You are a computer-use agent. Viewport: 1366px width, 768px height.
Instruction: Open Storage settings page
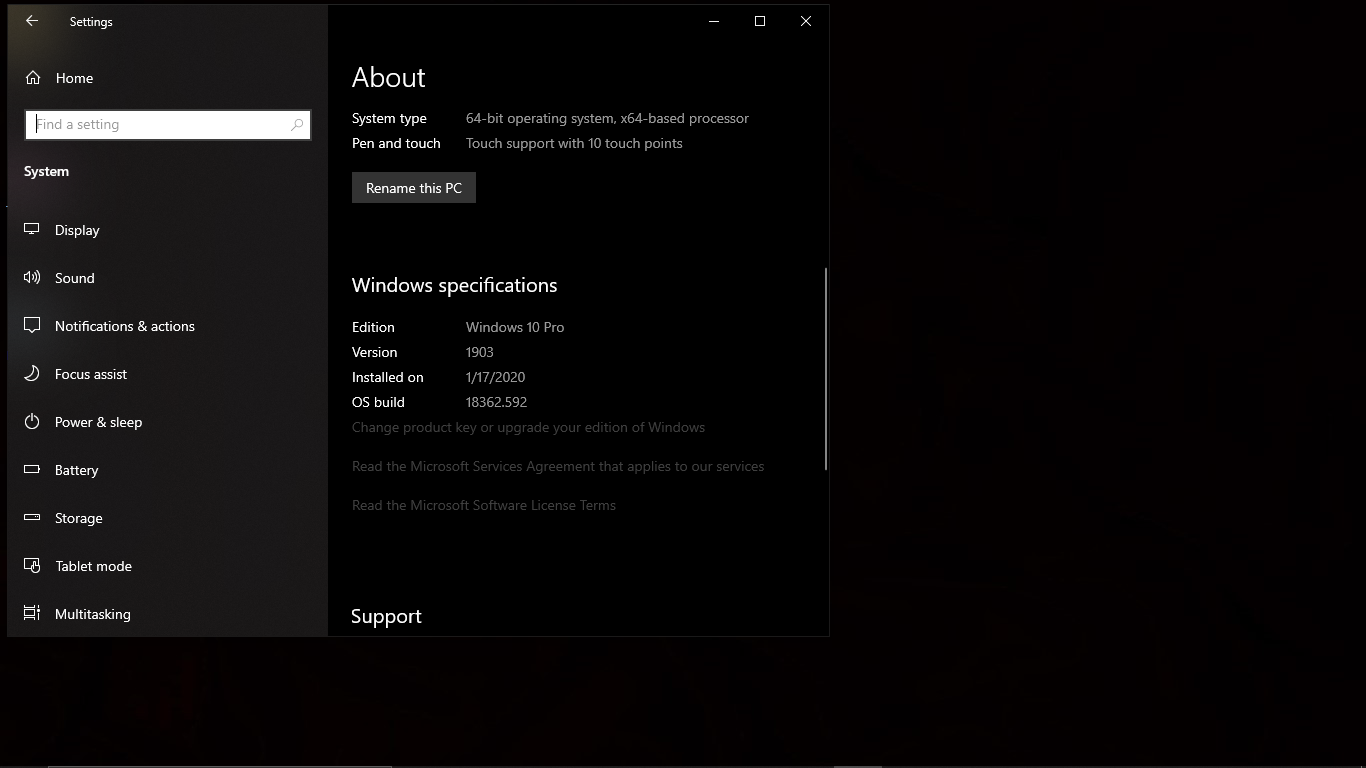coord(167,518)
